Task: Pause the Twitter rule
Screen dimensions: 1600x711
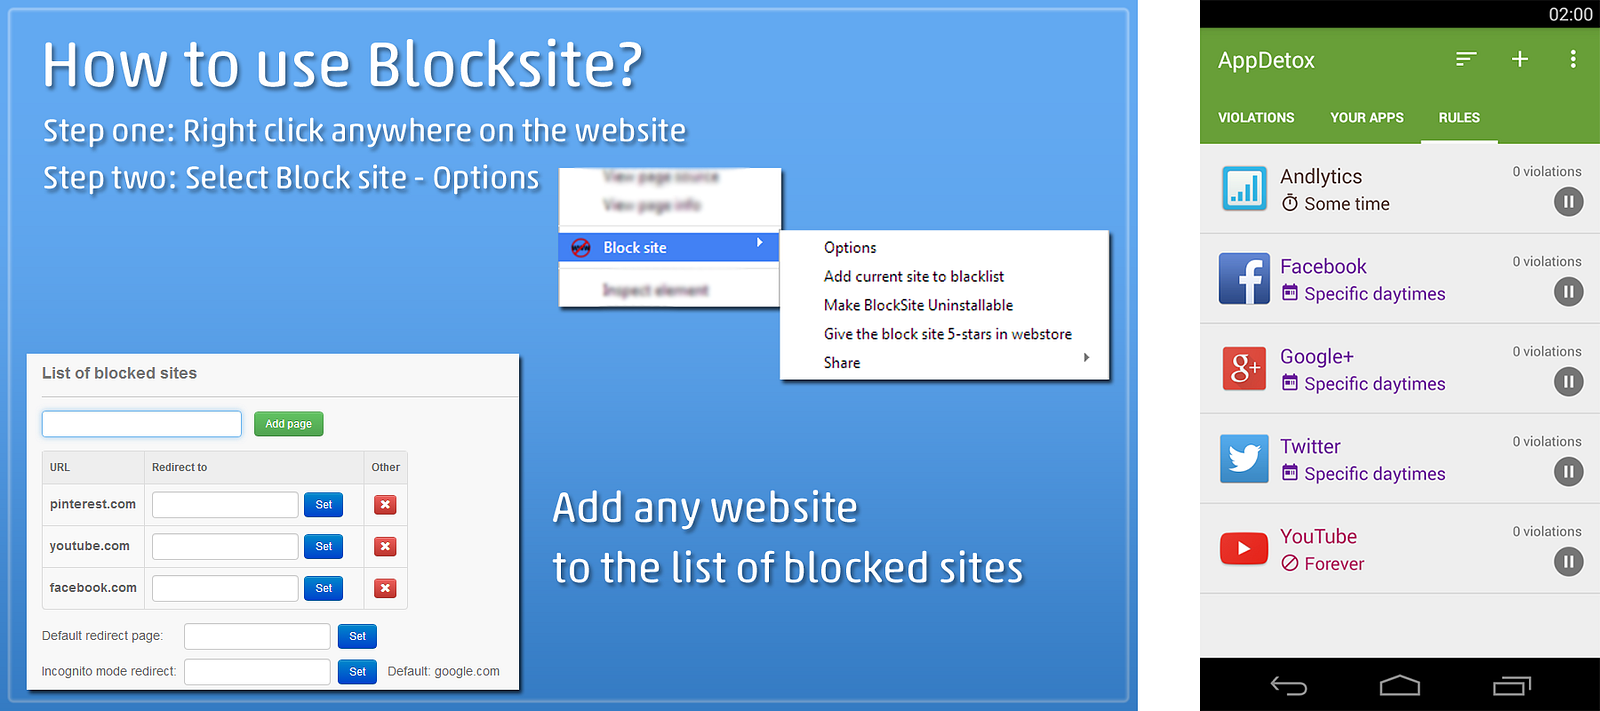Action: coord(1569,472)
